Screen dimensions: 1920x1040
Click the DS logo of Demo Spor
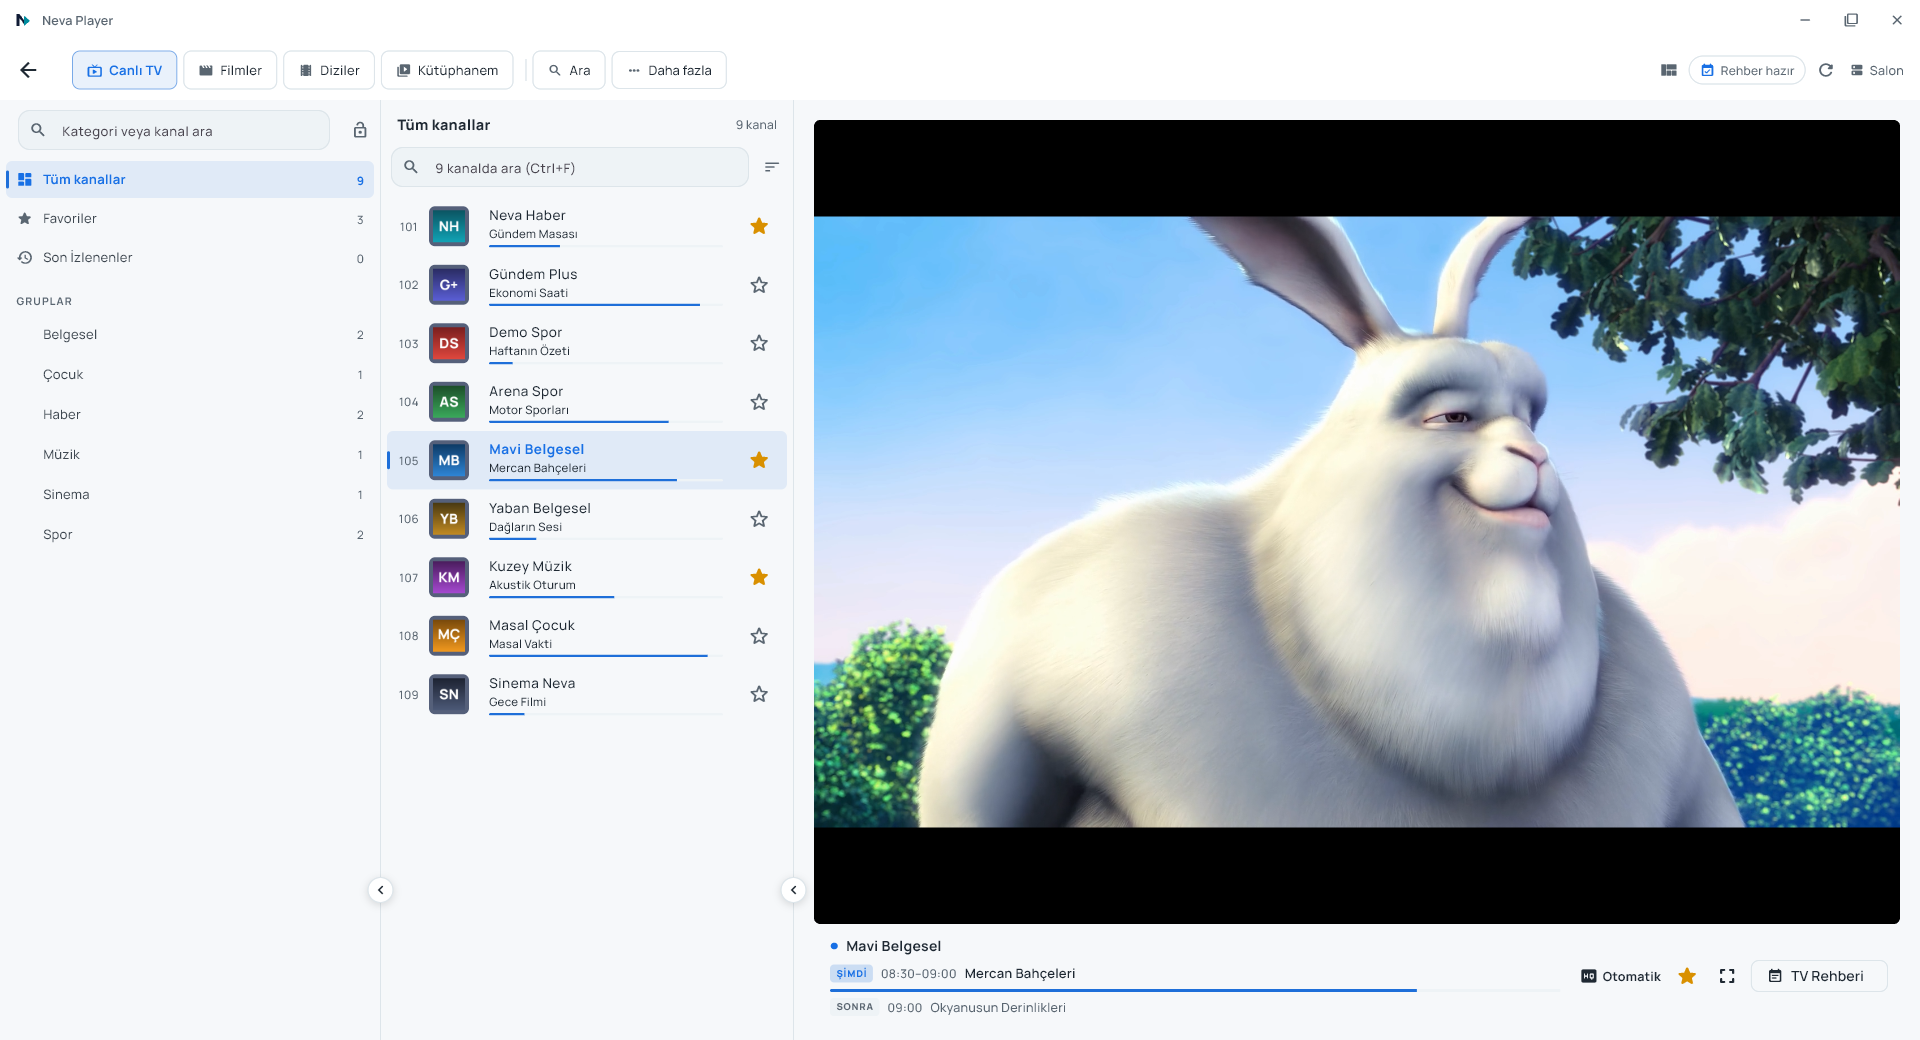pos(449,343)
